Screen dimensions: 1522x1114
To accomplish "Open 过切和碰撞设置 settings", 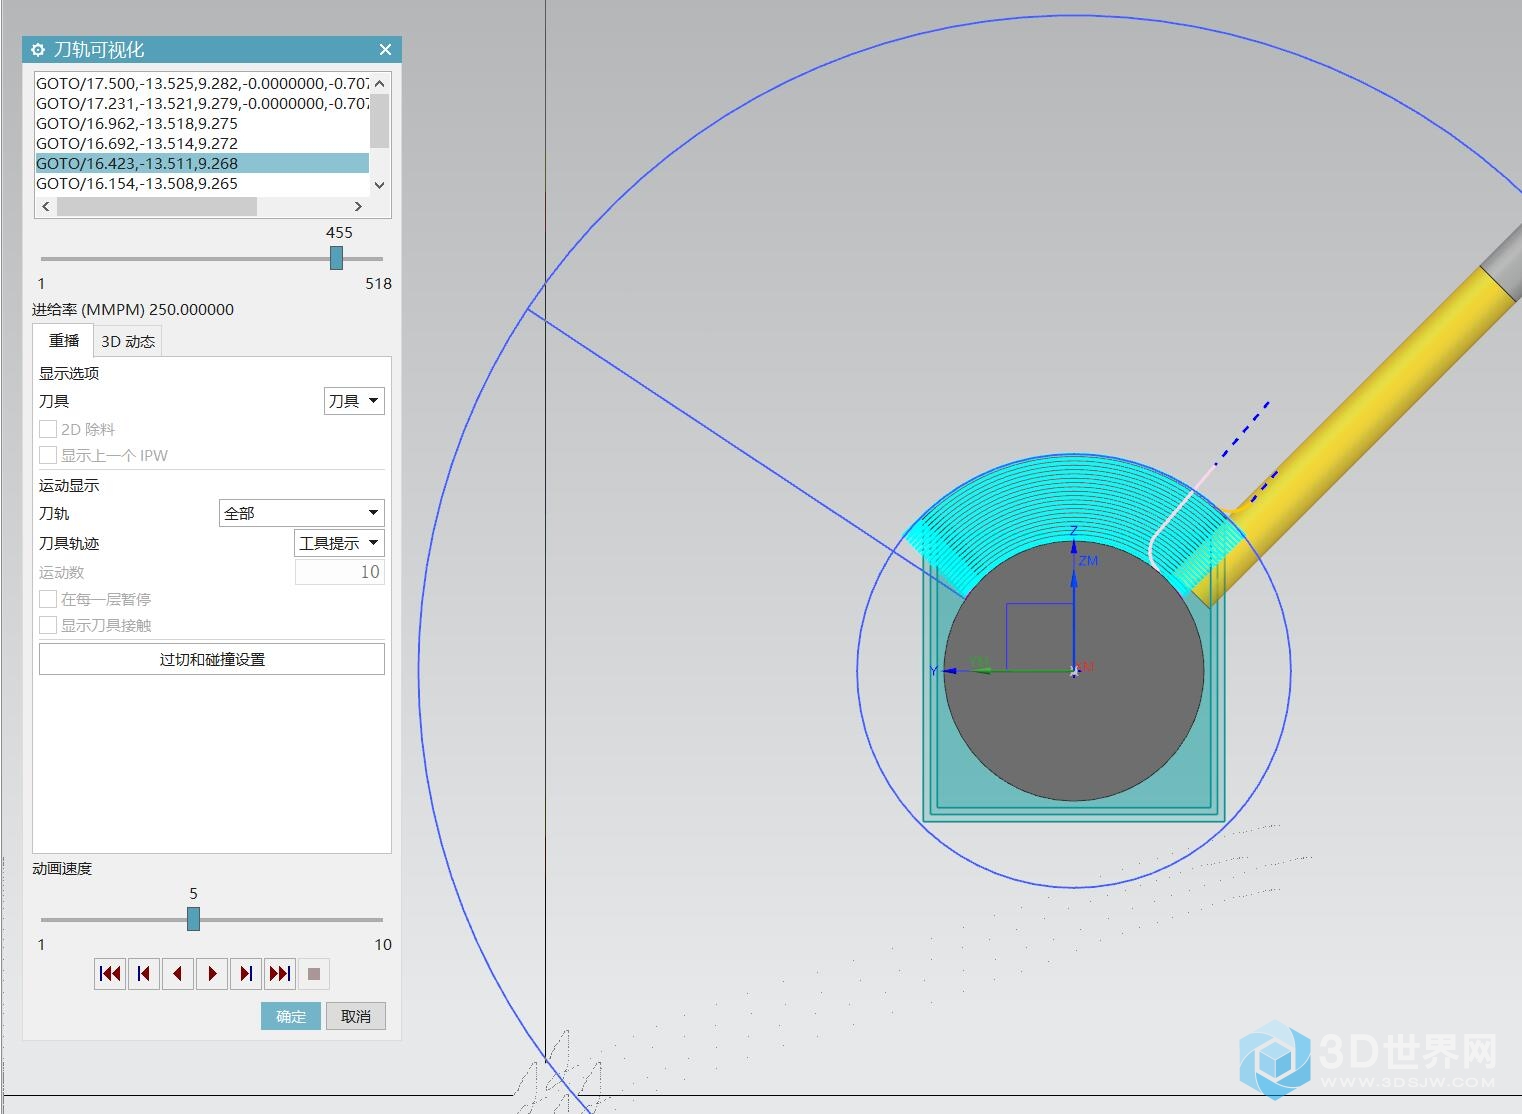I will 212,659.
